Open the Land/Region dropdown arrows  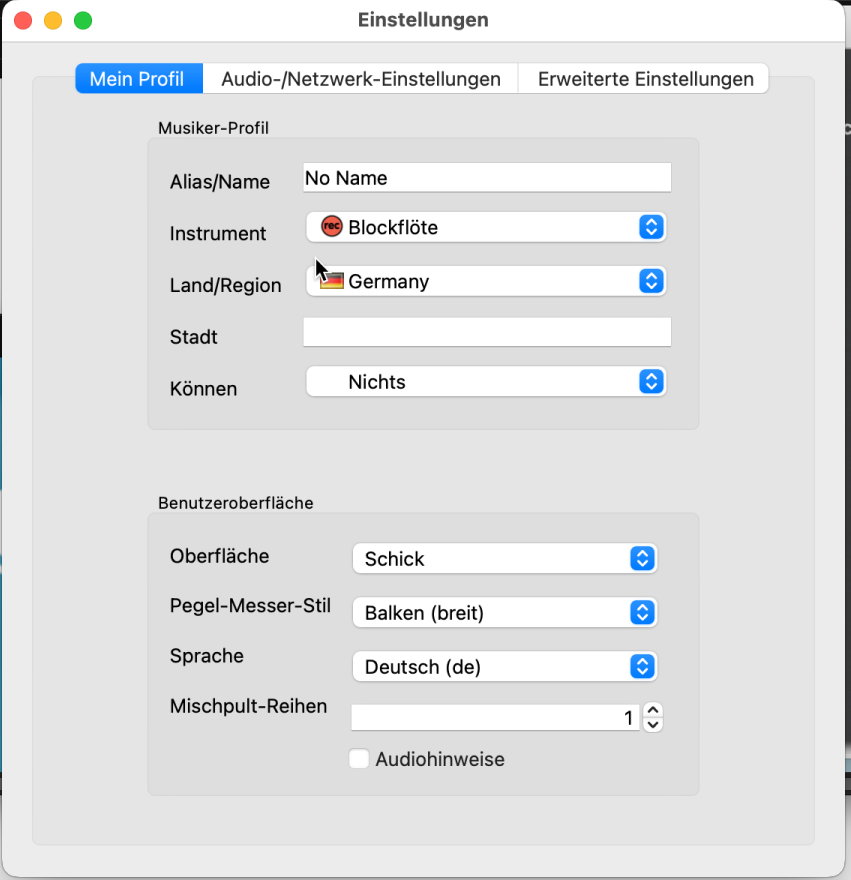(x=651, y=281)
